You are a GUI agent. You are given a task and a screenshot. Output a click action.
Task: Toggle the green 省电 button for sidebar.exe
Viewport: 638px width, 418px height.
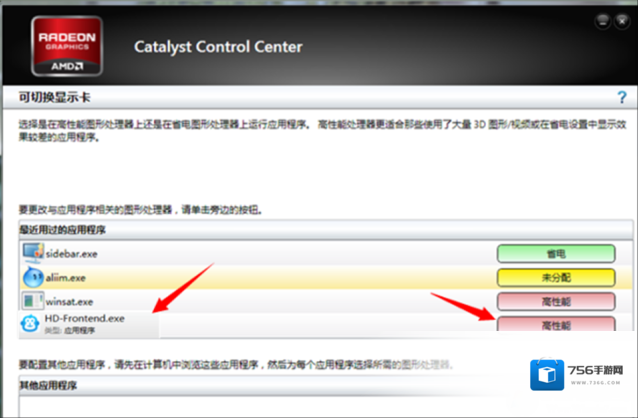(556, 254)
